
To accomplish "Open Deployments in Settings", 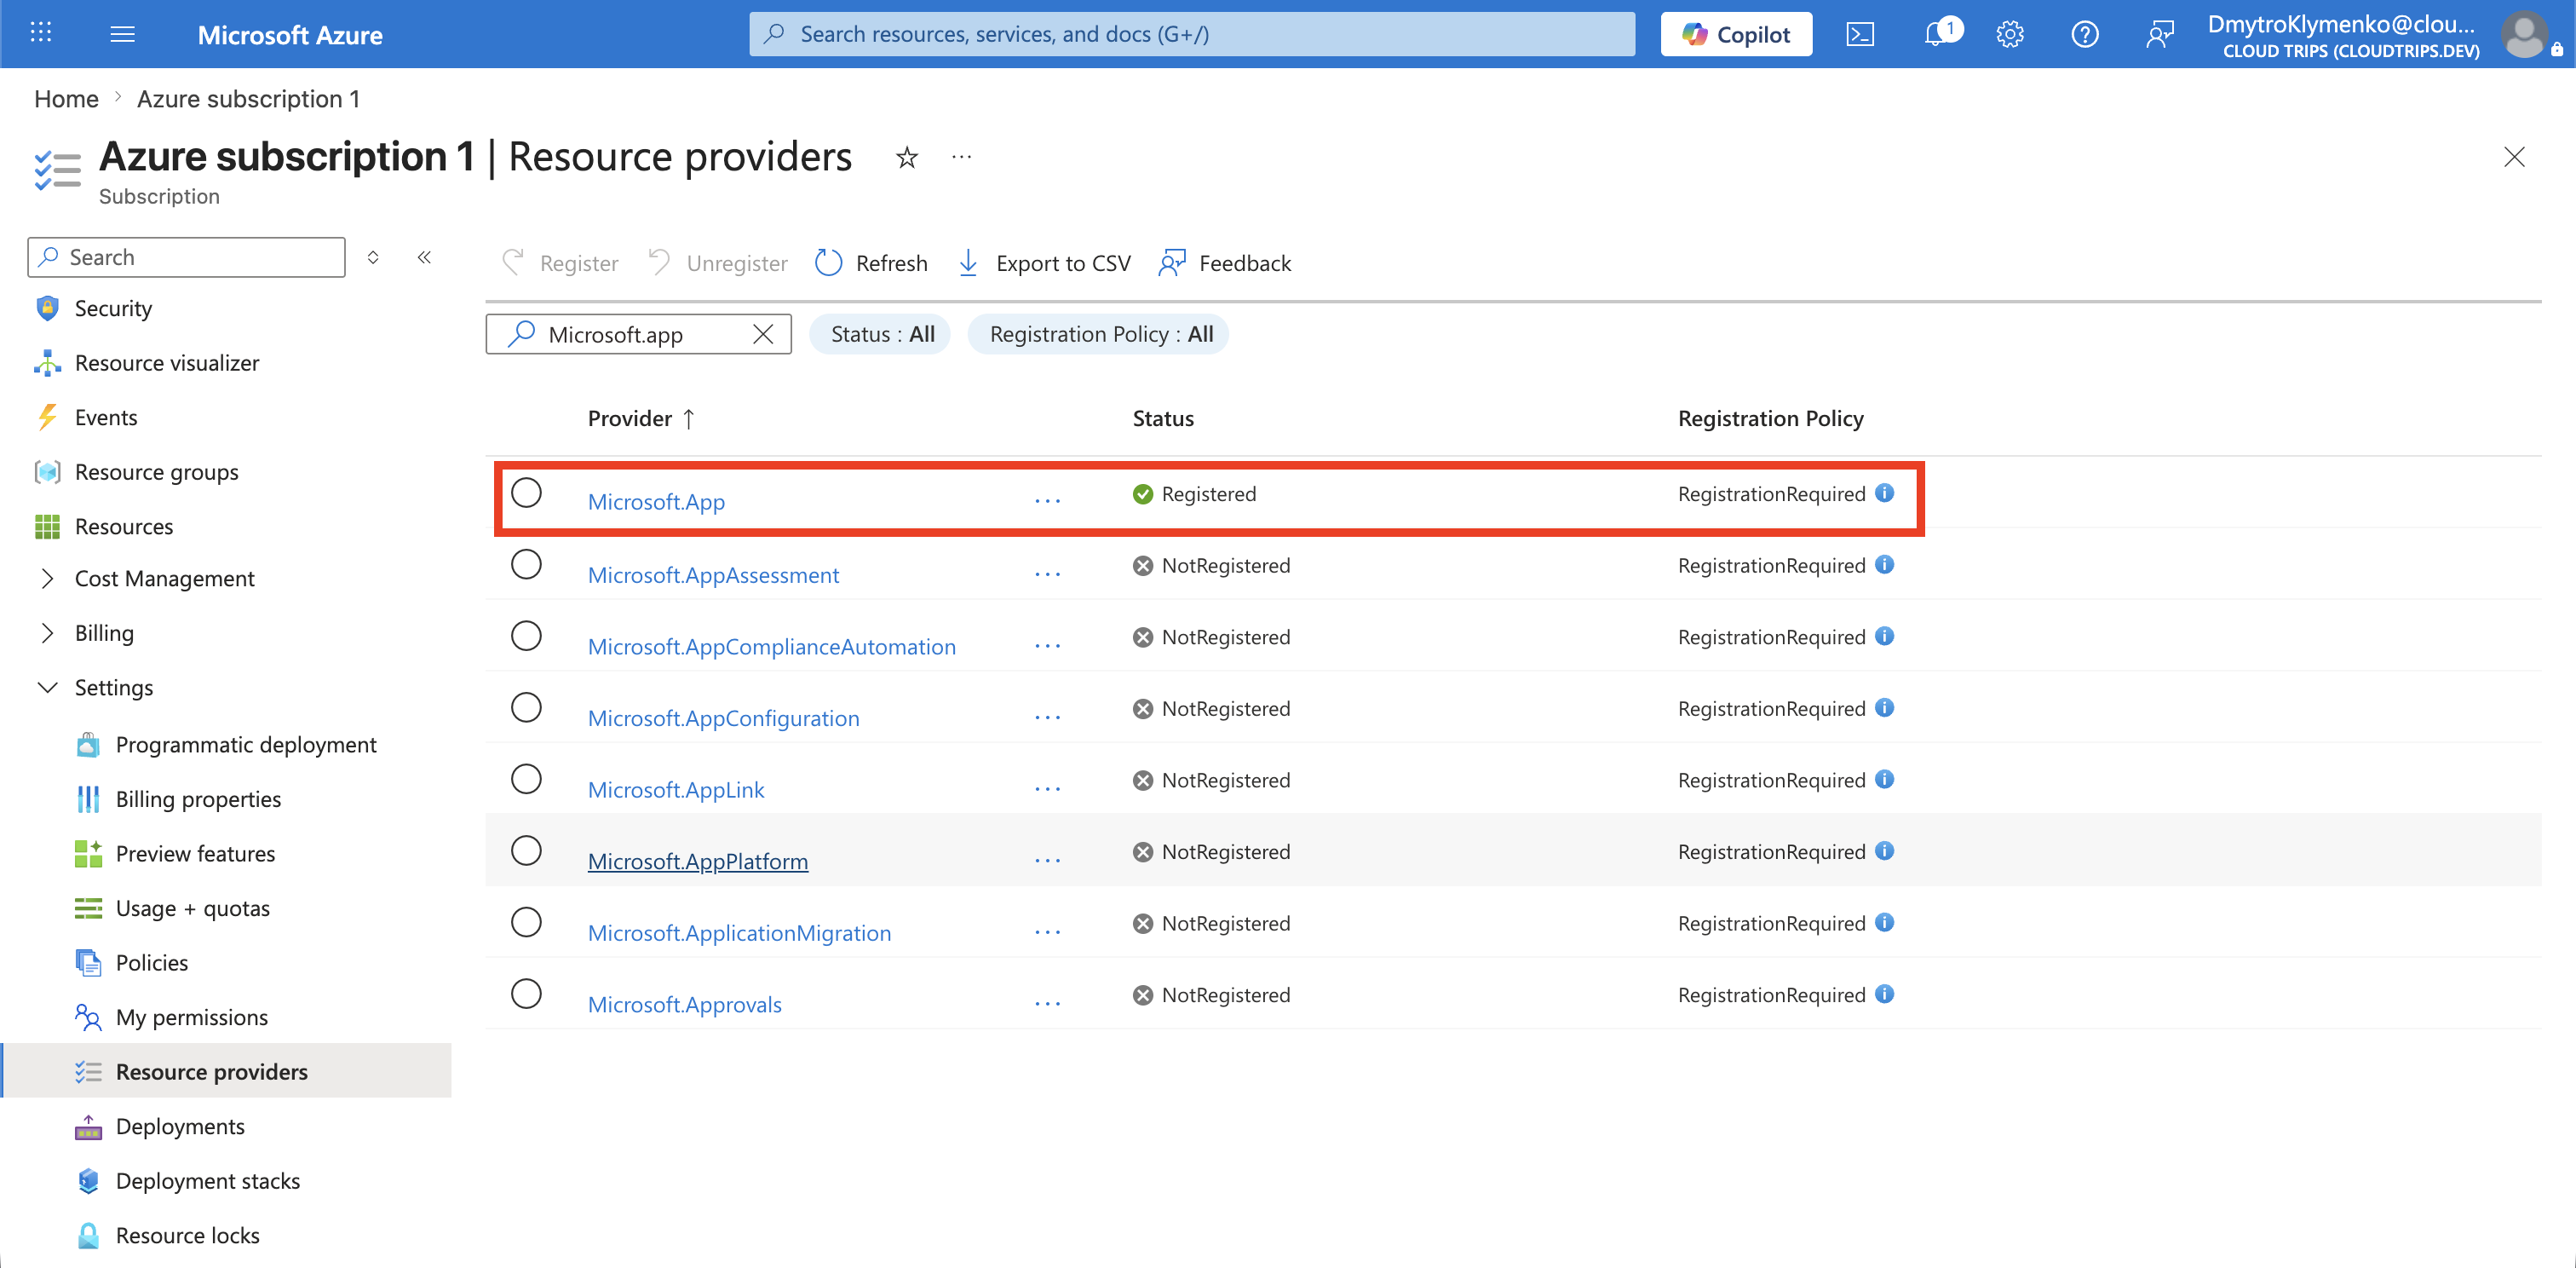I will tap(180, 1126).
